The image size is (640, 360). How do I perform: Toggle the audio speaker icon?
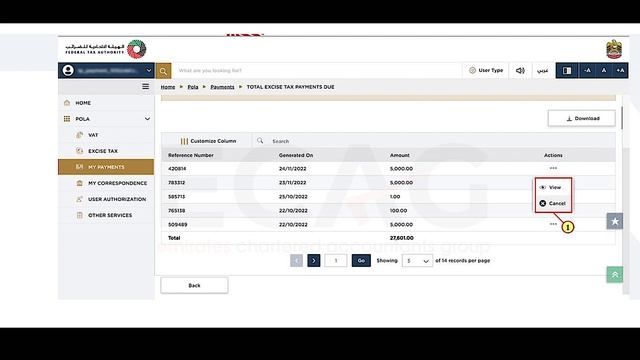pos(520,70)
